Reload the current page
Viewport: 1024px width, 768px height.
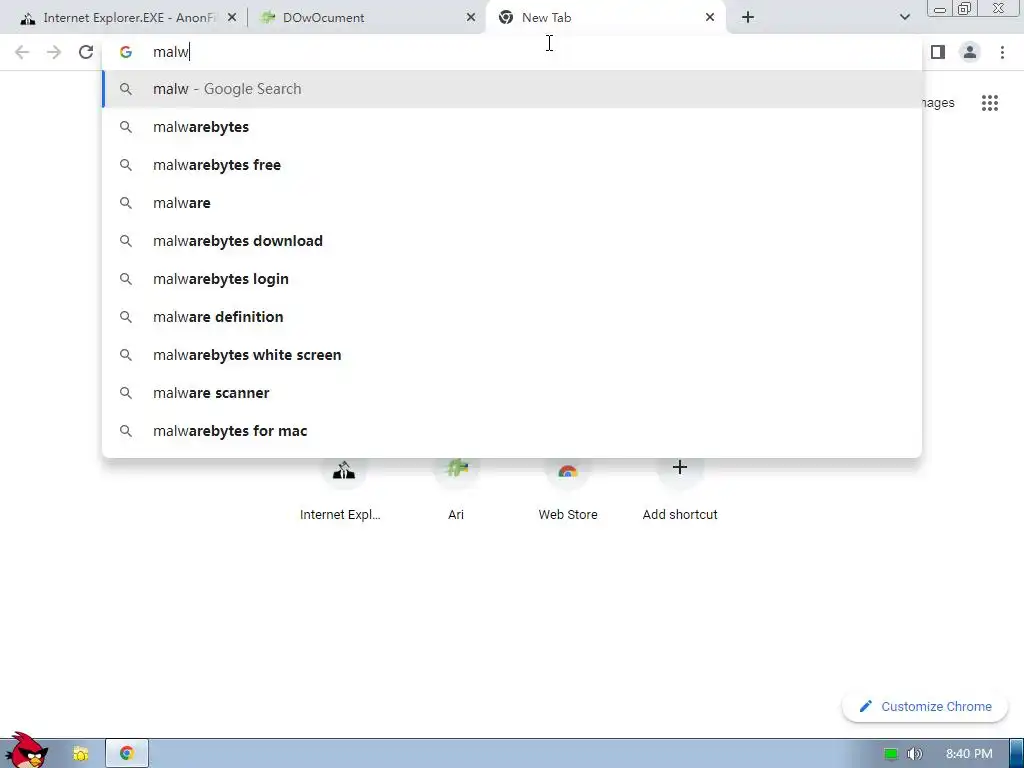86,52
